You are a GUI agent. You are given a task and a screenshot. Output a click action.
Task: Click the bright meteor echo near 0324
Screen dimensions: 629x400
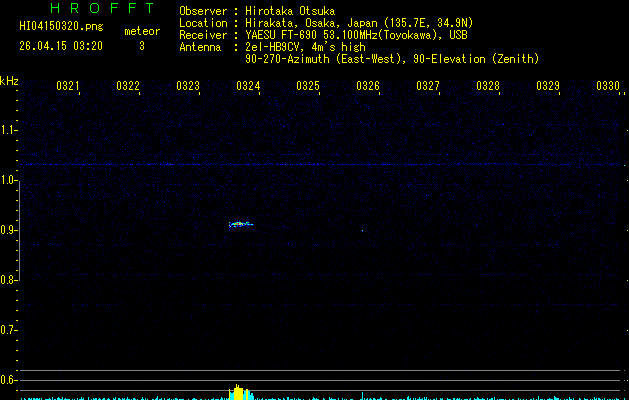pyautogui.click(x=240, y=224)
